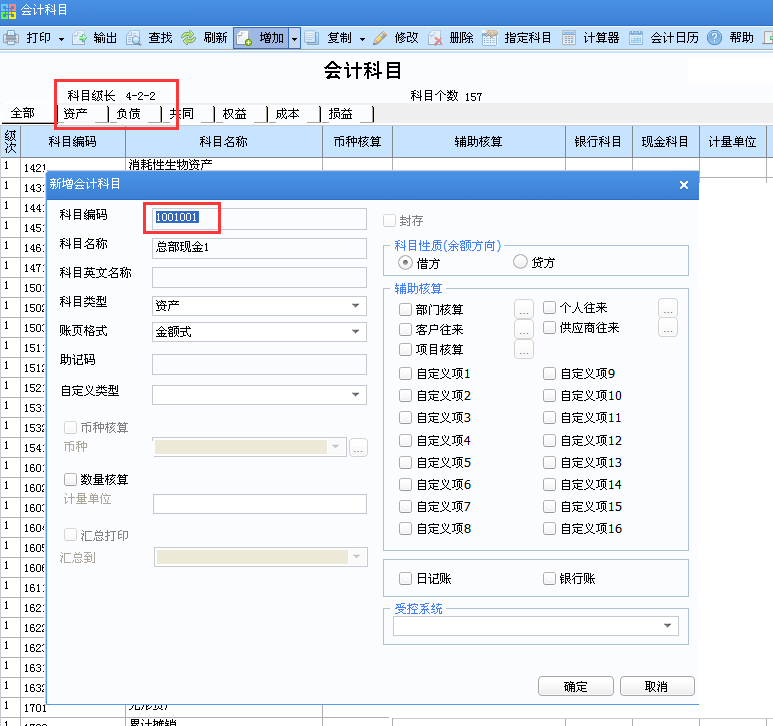This screenshot has width=773, height=726.
Task: Click the Refresh (刷新) icon
Action: coord(188,38)
